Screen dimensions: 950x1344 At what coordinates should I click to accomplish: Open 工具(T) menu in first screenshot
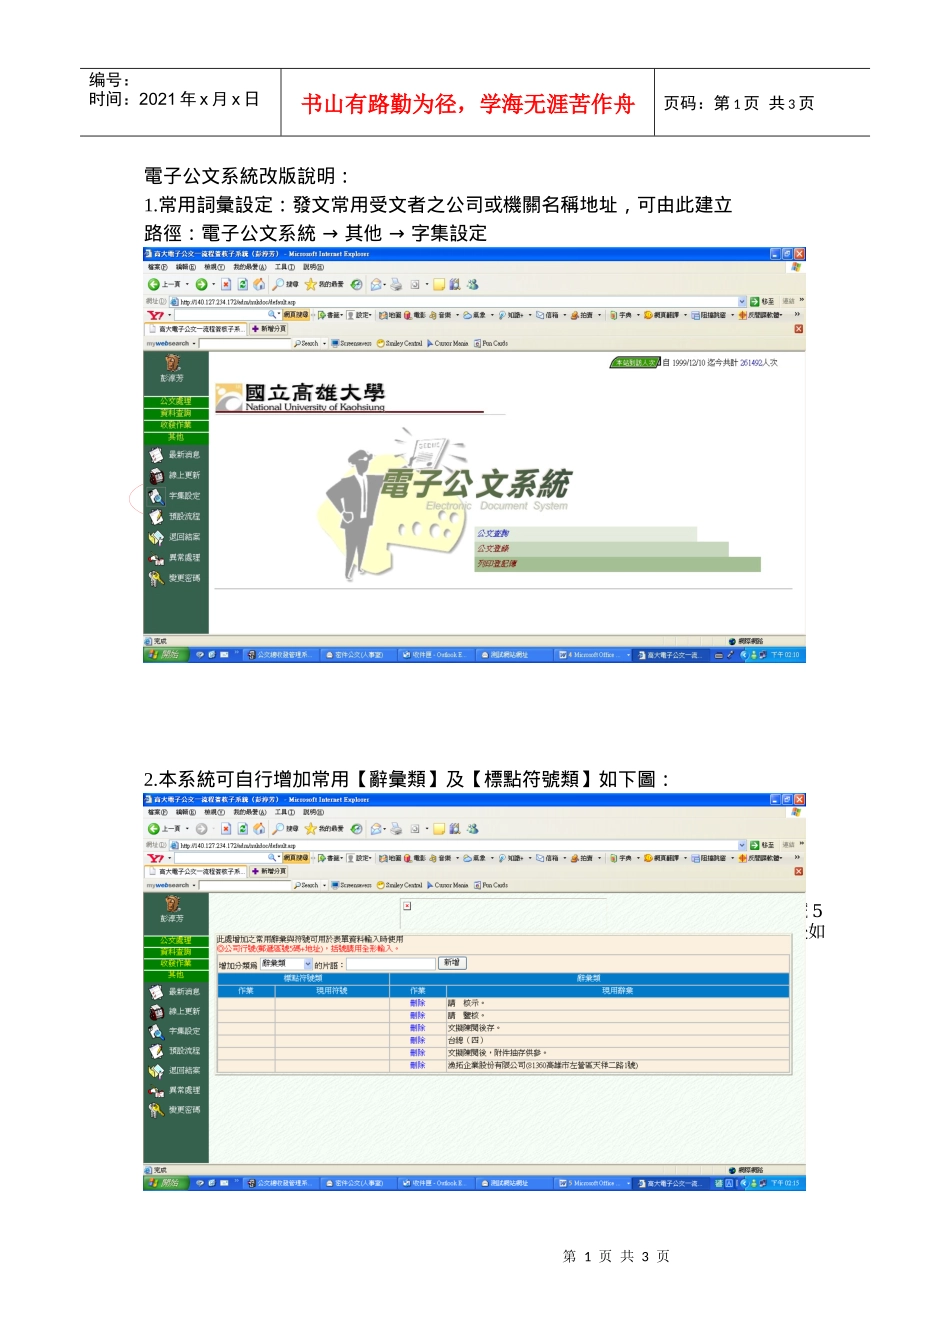point(285,267)
